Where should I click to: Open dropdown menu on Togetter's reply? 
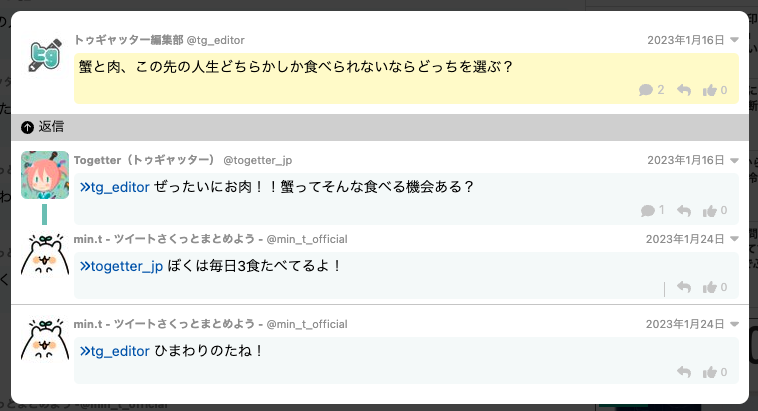point(735,160)
